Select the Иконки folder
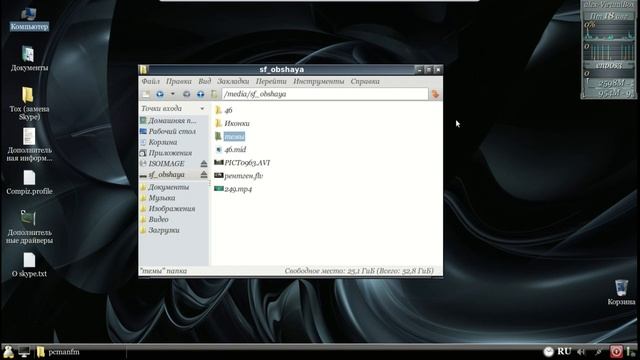Image resolution: width=640 pixels, height=360 pixels. [x=232, y=123]
